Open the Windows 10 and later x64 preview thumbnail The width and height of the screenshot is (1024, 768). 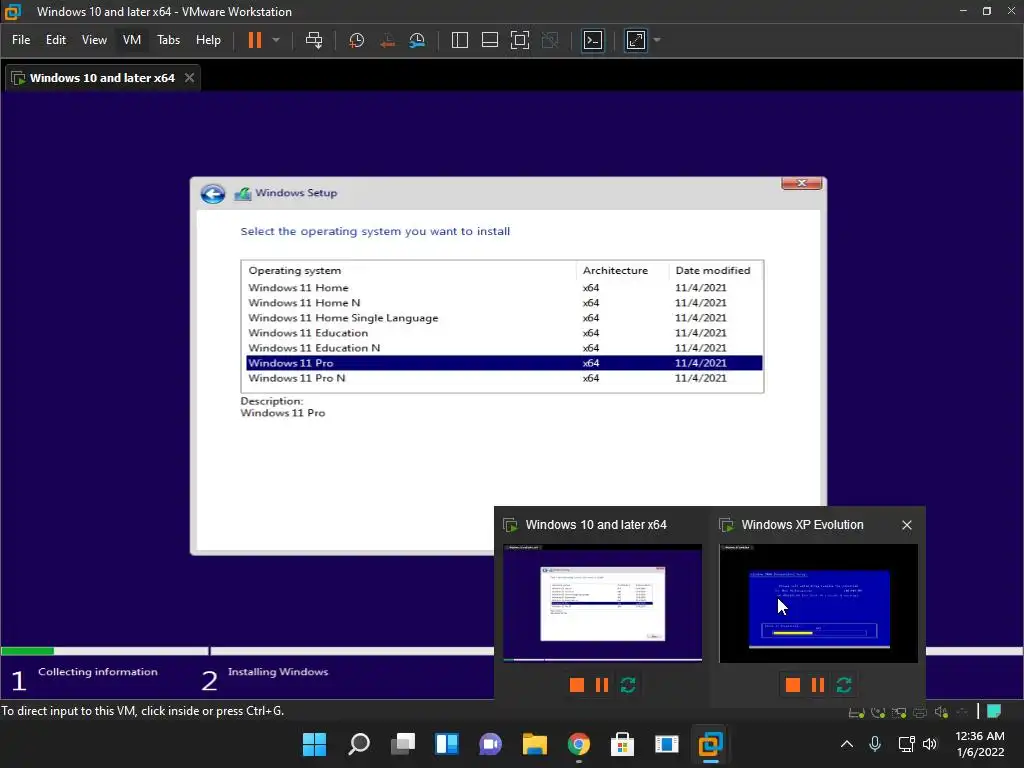tap(603, 603)
